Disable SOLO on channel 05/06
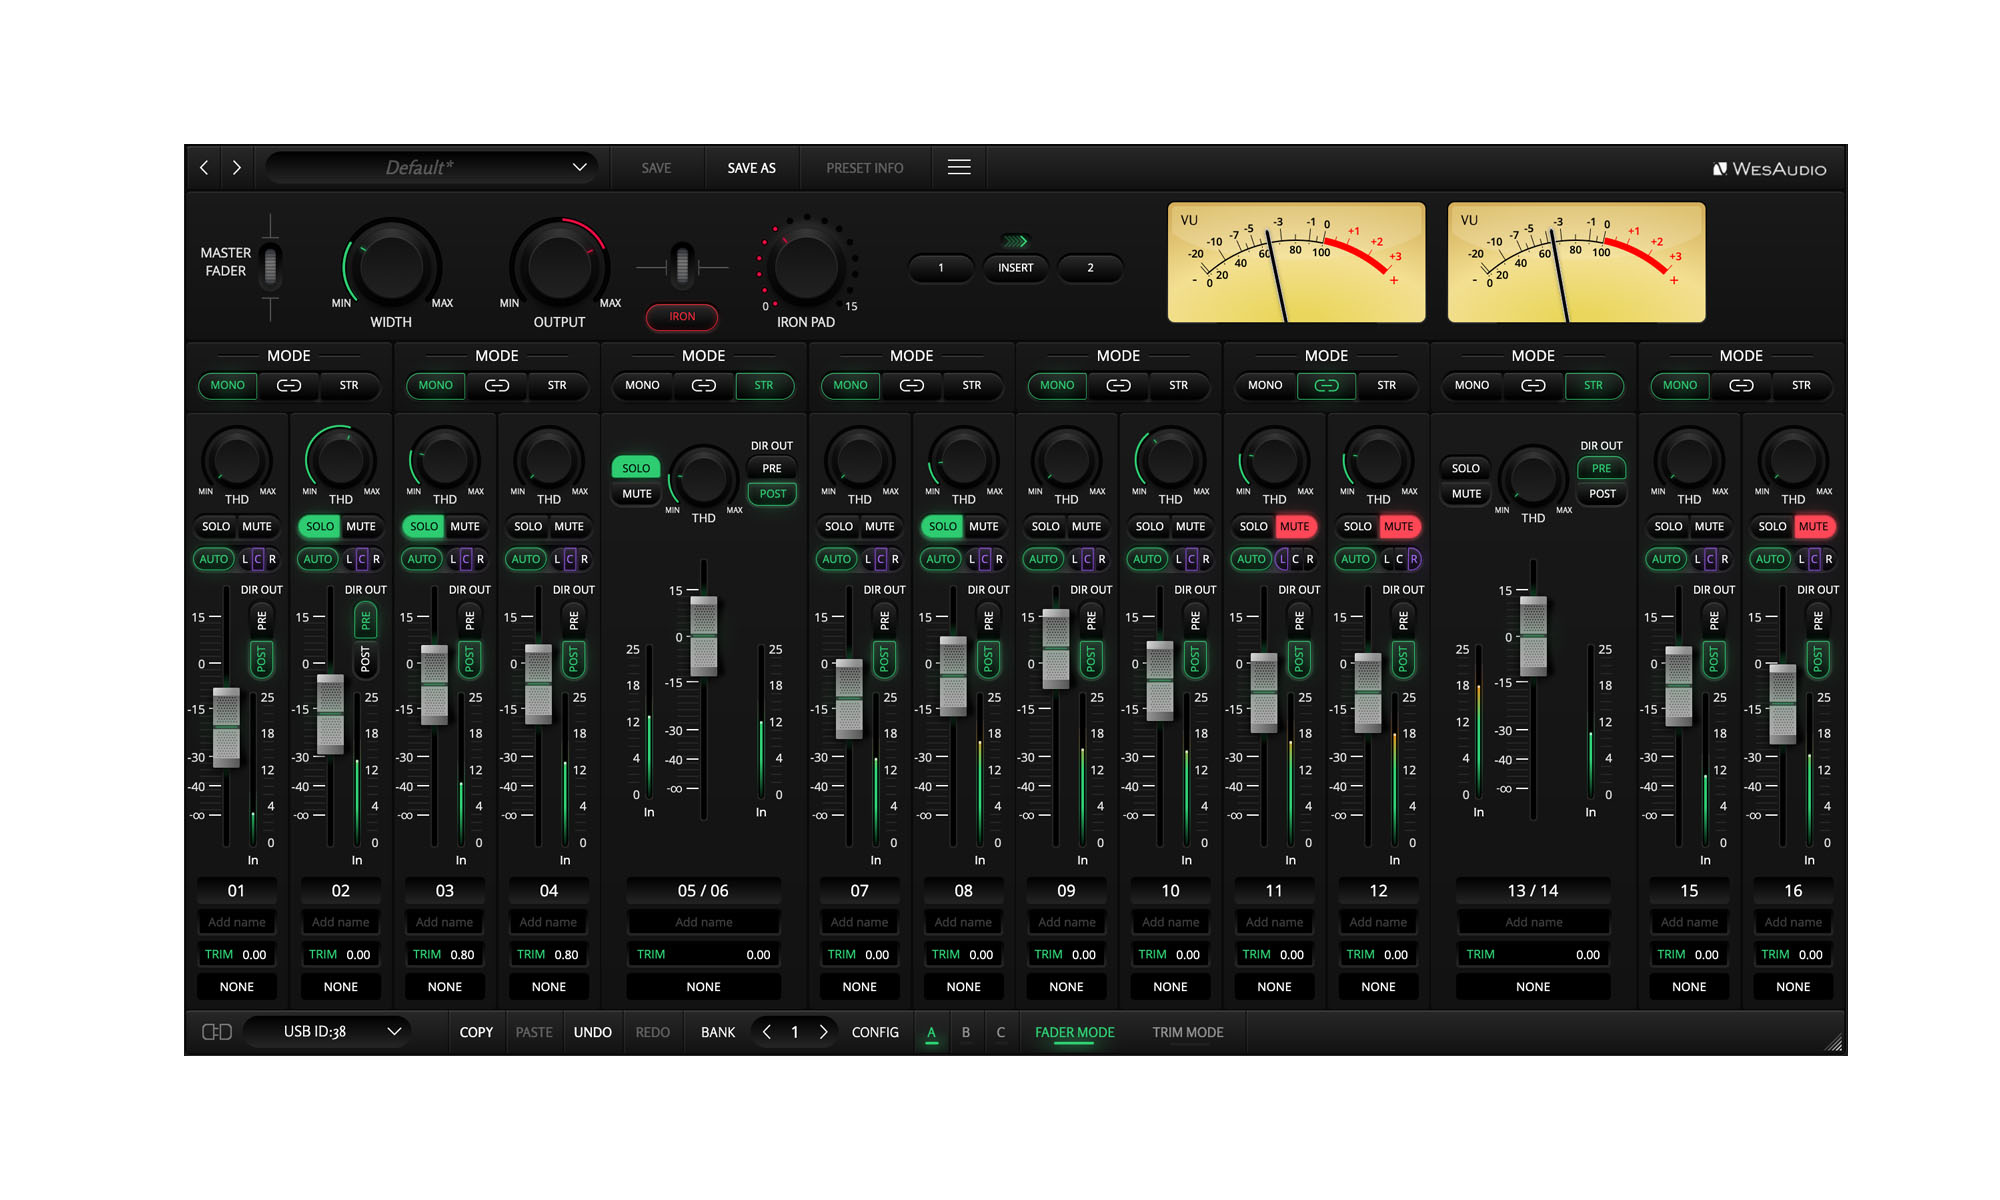 [x=636, y=468]
